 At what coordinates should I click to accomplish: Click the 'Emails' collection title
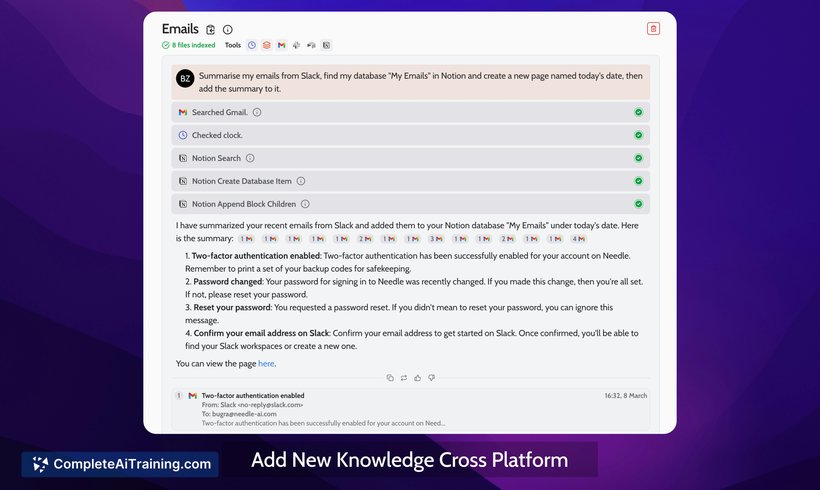tap(180, 29)
